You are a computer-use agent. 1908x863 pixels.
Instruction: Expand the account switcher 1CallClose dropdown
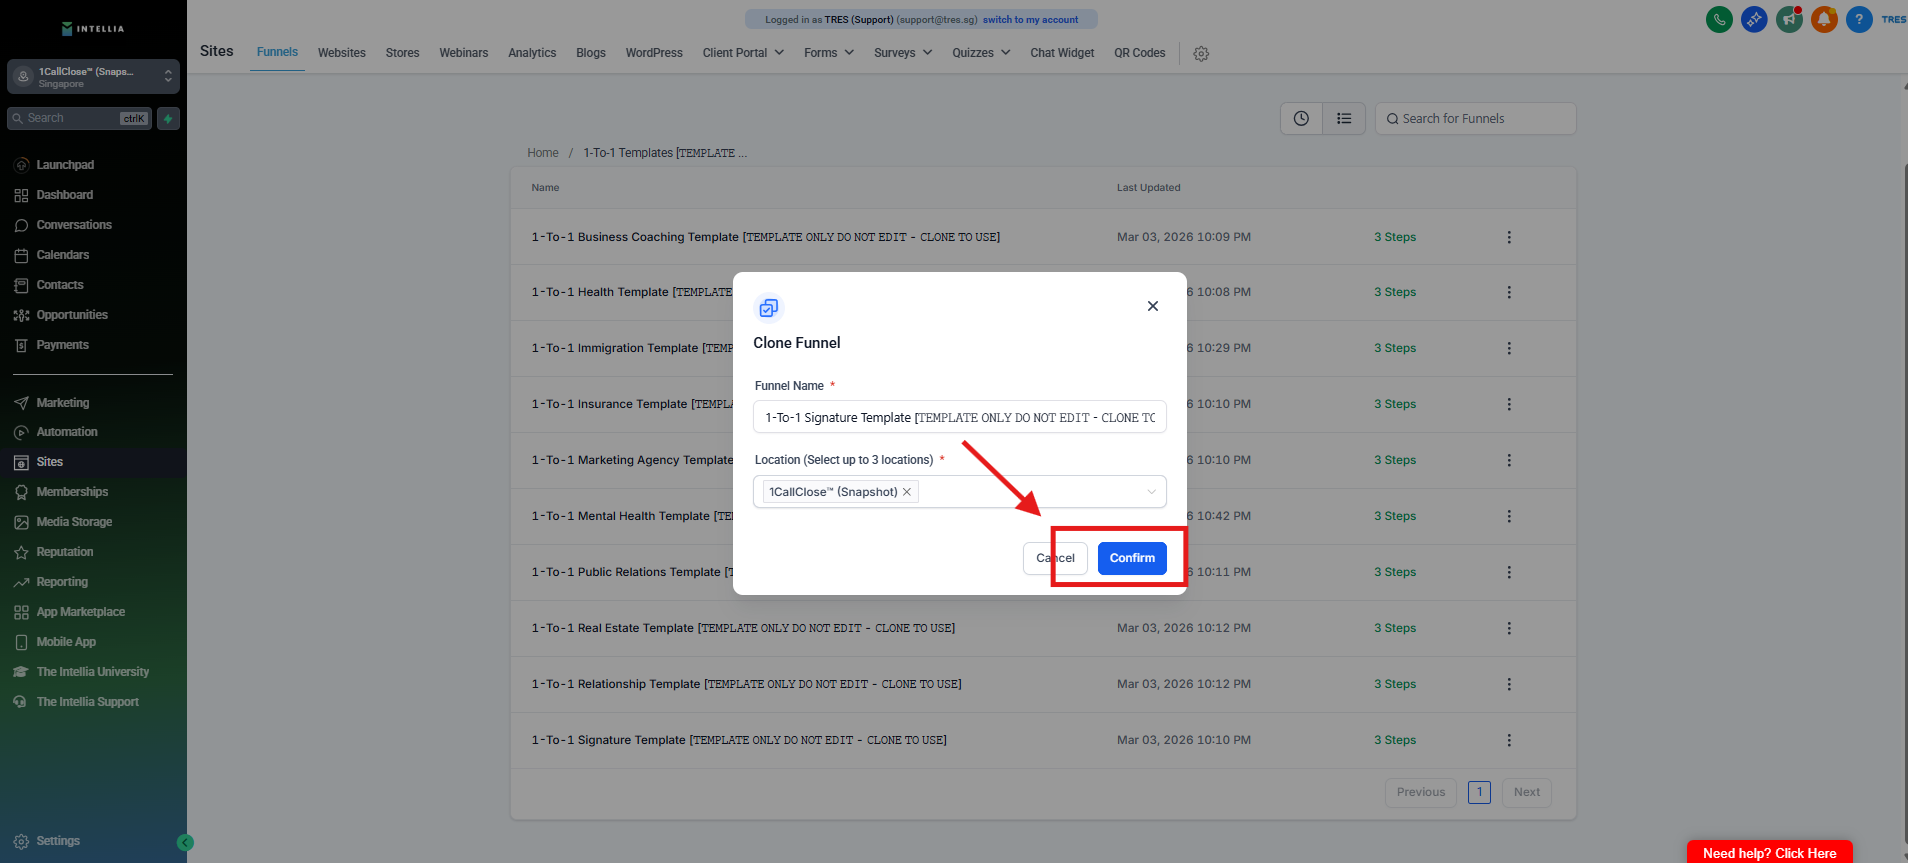pyautogui.click(x=93, y=77)
